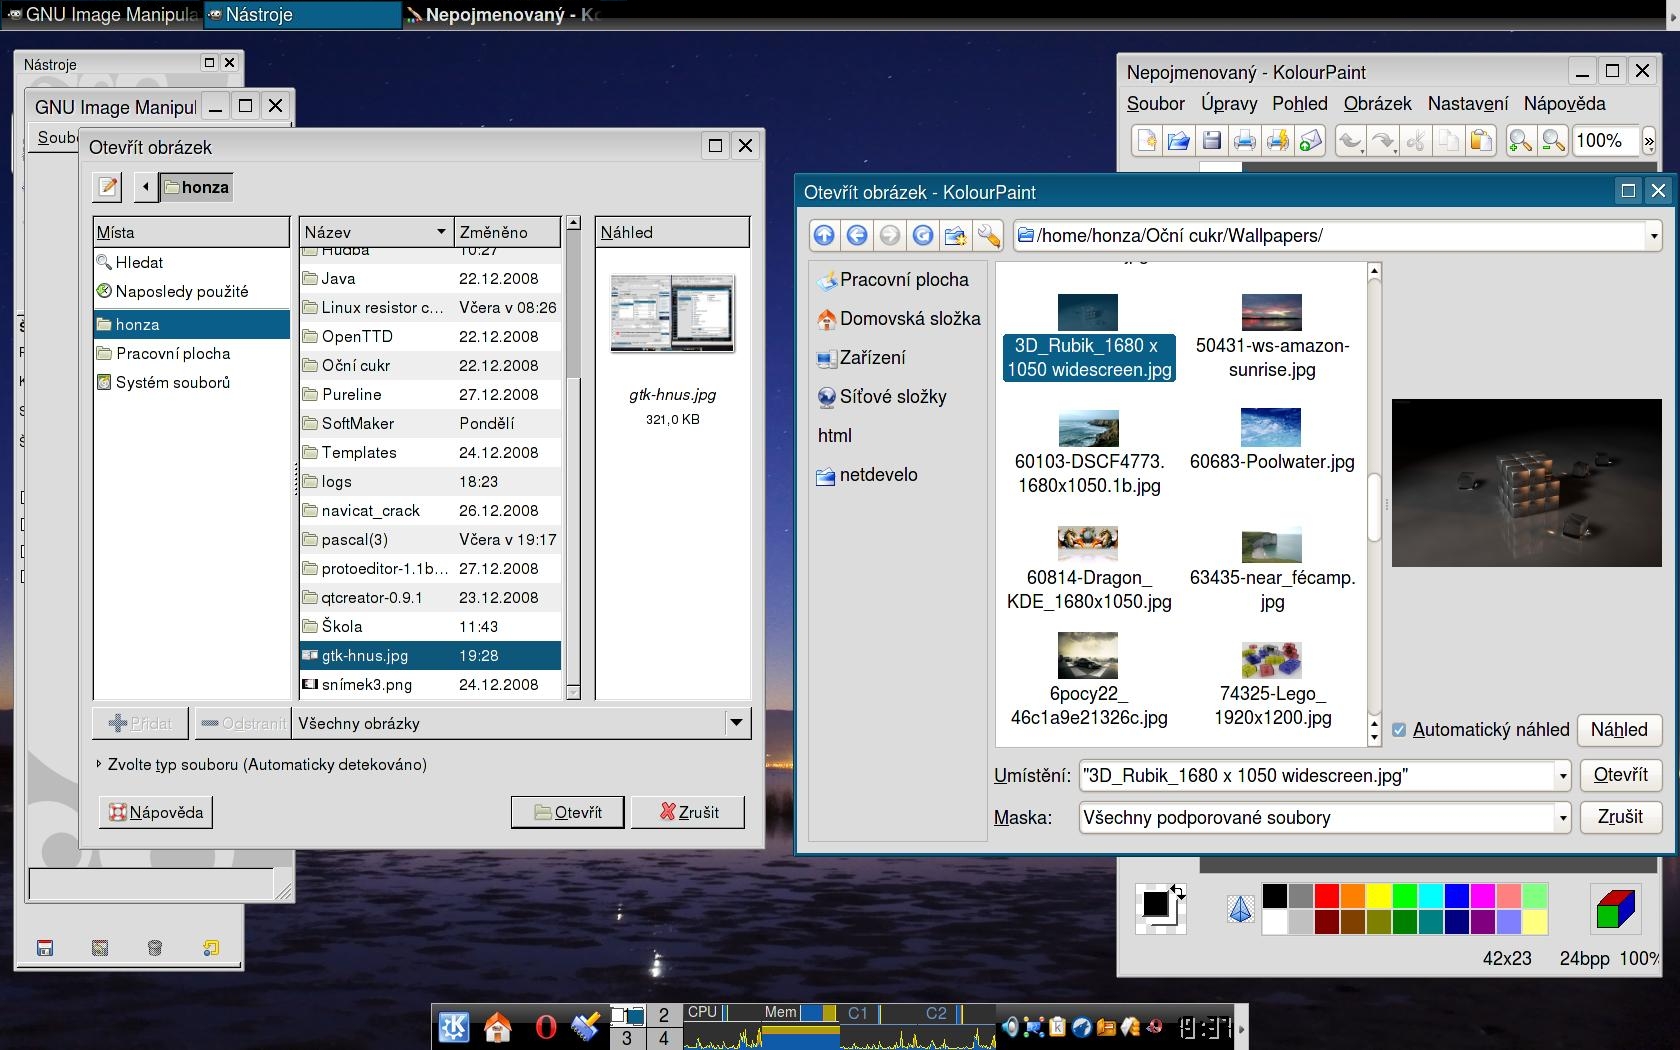Select snímek3.png file row
The width and height of the screenshot is (1680, 1050).
point(430,684)
